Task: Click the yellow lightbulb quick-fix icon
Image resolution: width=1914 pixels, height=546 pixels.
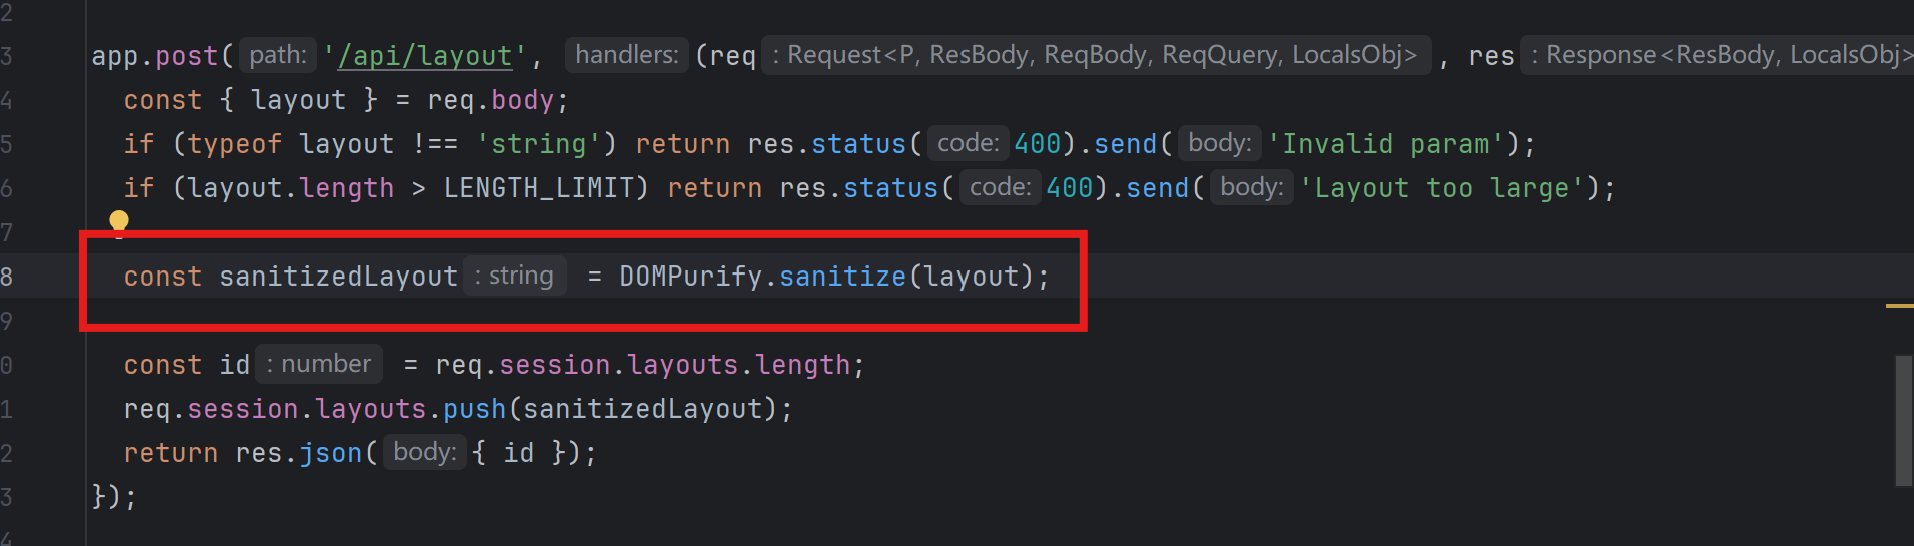Action: tap(119, 221)
